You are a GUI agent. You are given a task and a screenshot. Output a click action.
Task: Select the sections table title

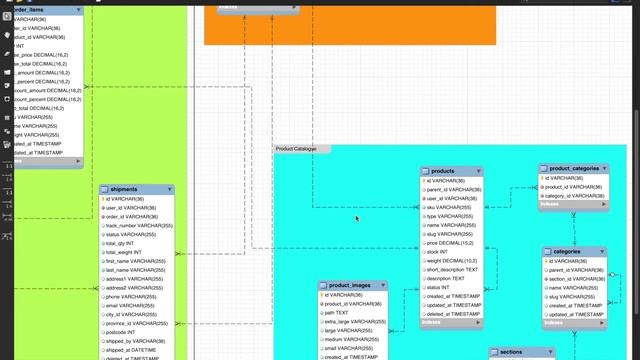[511, 352]
